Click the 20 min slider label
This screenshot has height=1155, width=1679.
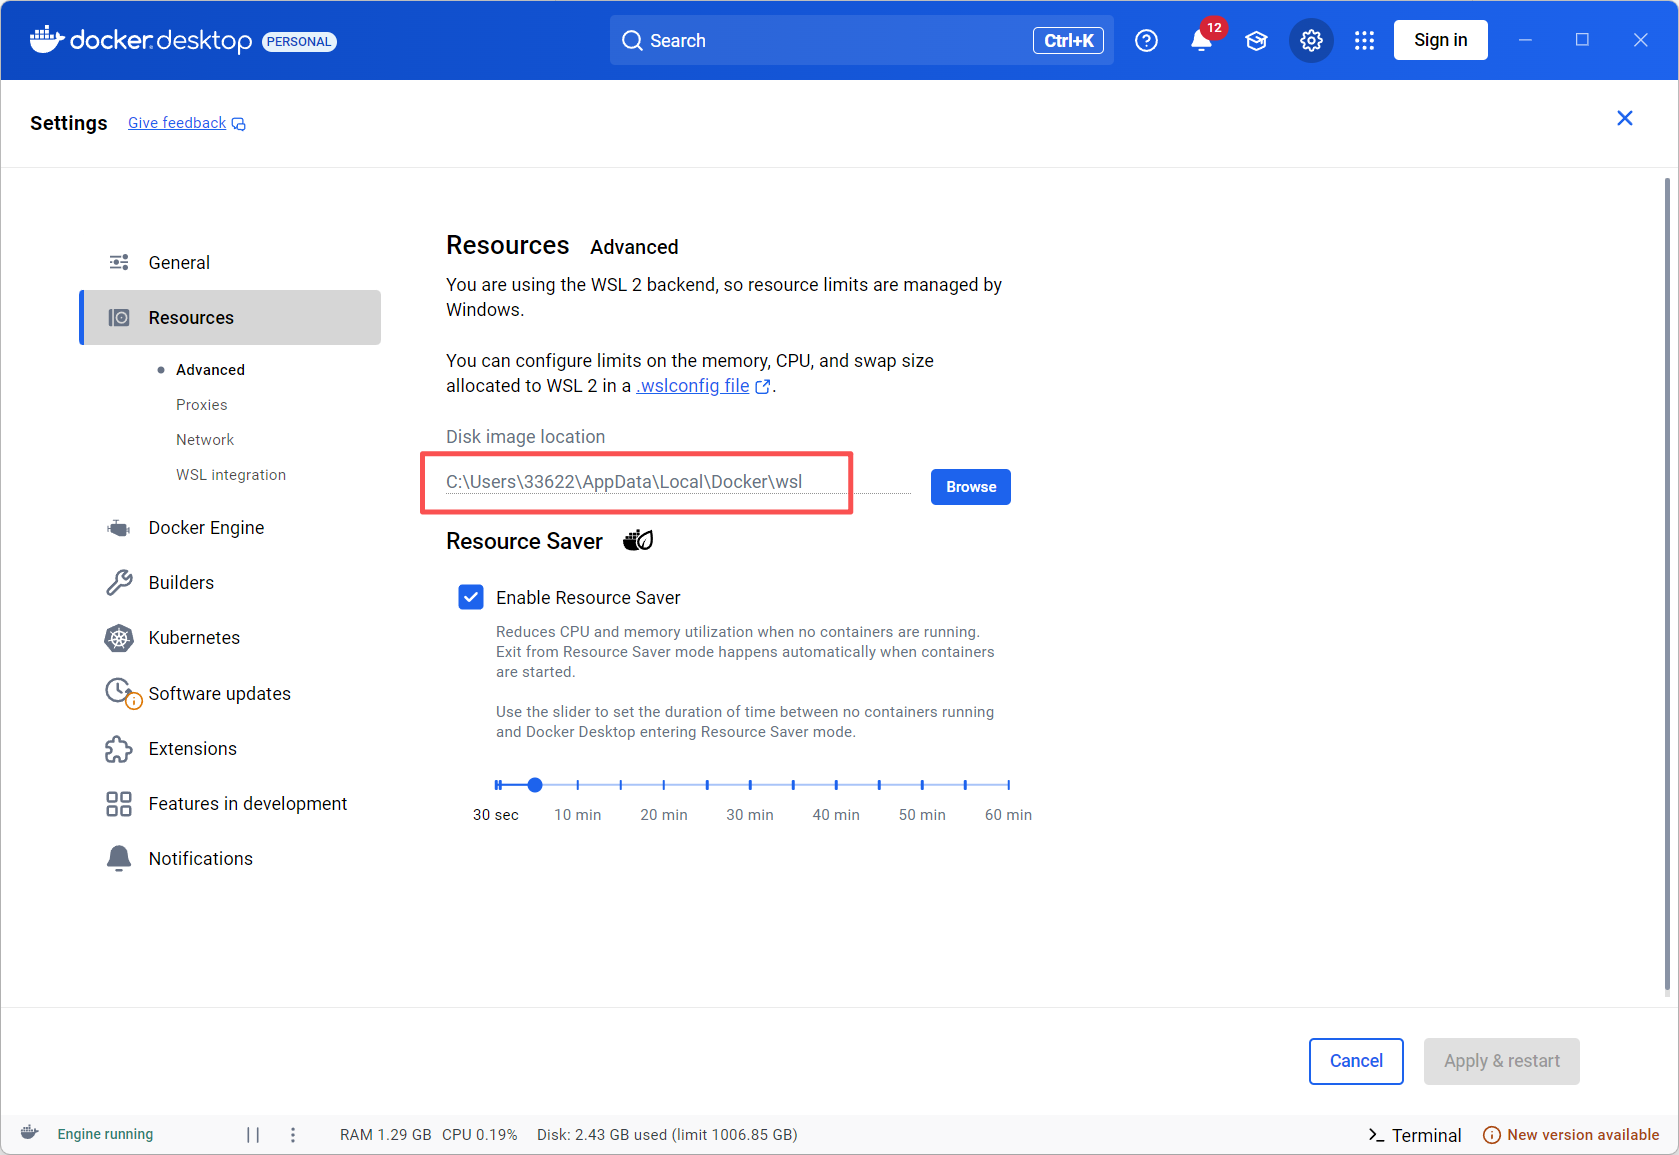[x=664, y=815]
